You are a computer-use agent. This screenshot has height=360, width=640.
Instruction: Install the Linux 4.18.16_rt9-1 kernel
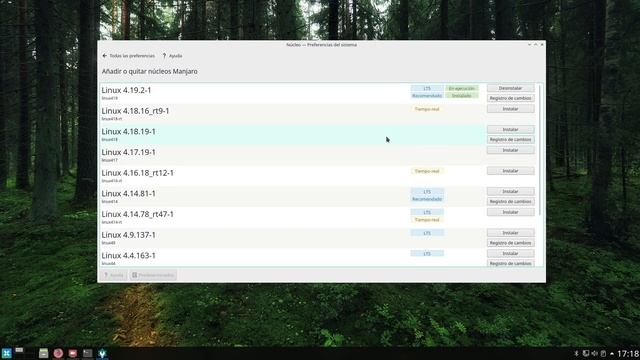click(x=510, y=109)
